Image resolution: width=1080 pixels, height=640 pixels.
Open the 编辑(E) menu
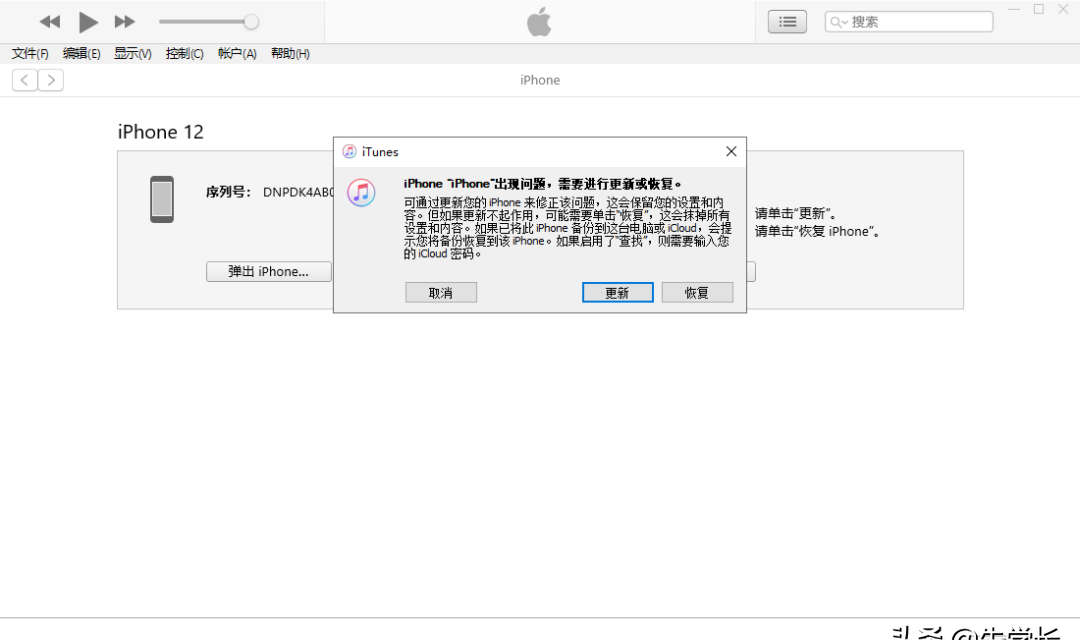[x=81, y=54]
